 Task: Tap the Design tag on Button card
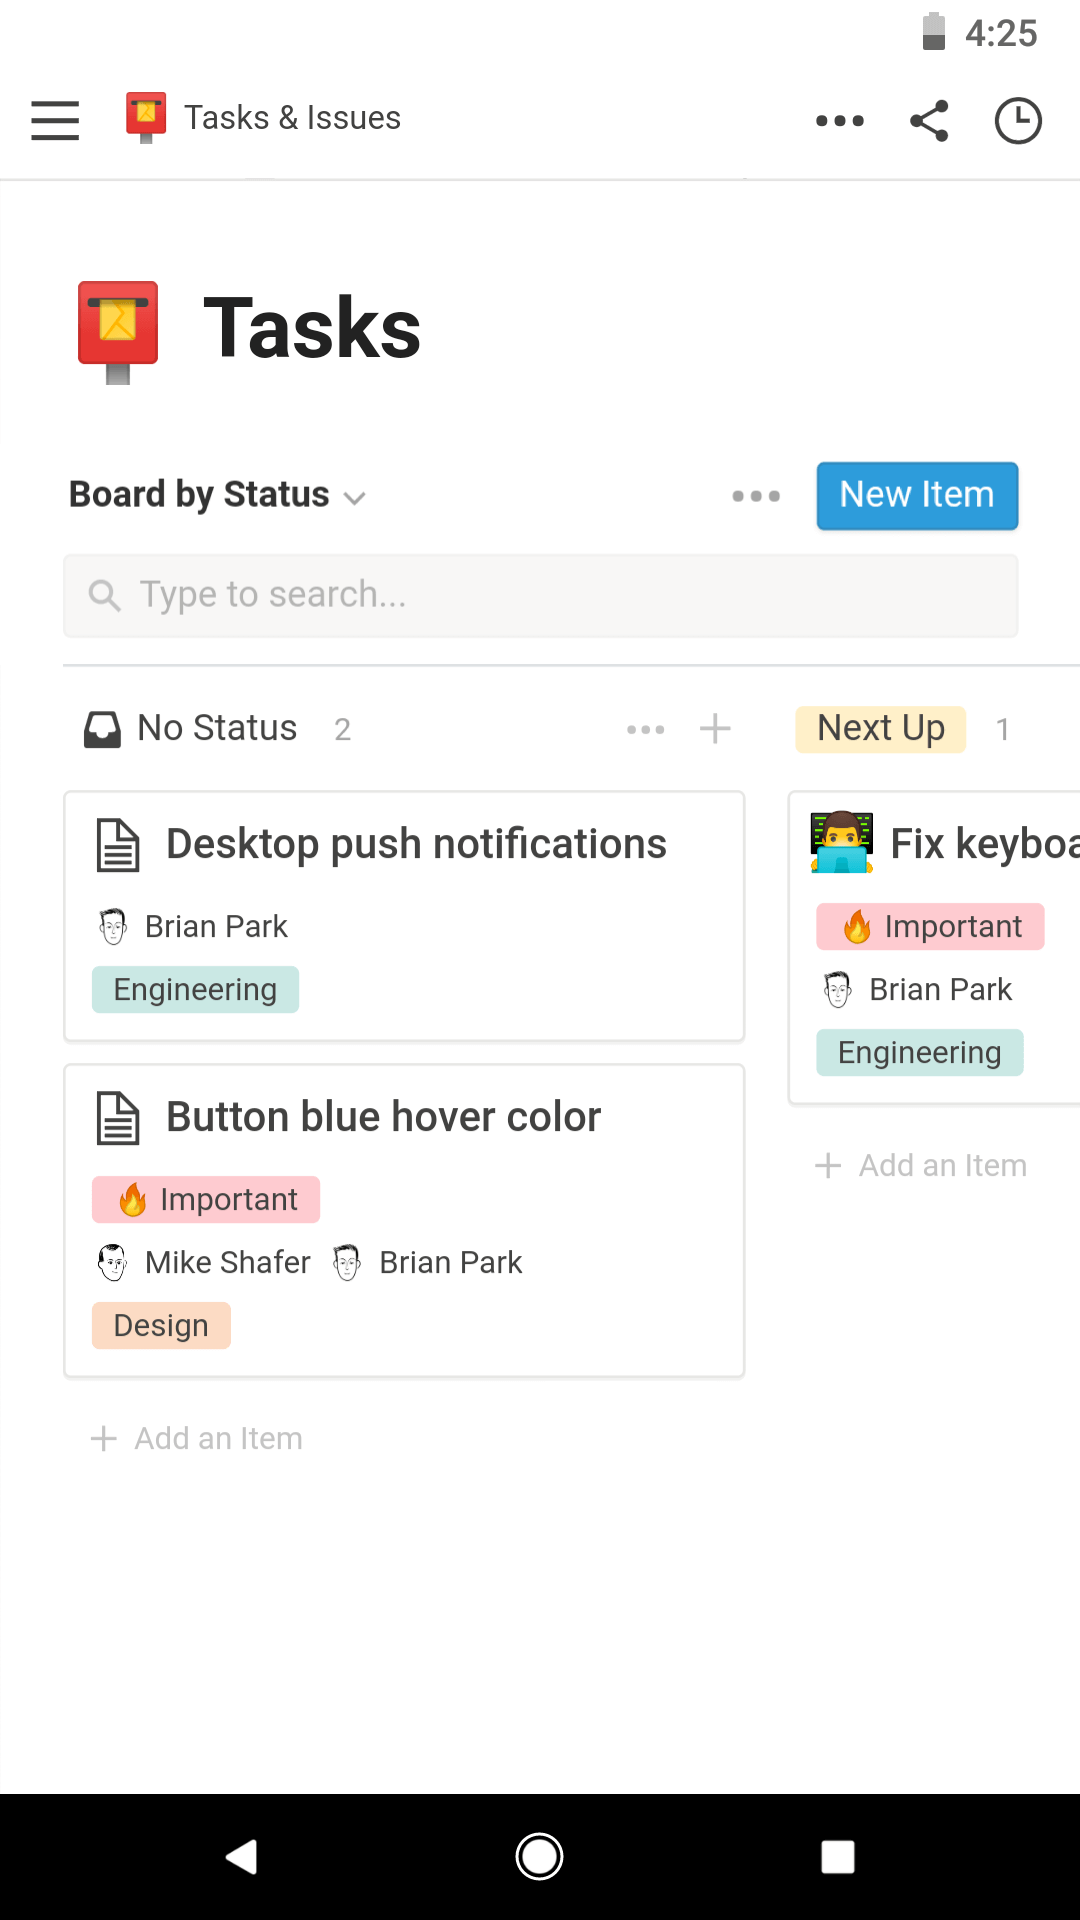tap(161, 1326)
